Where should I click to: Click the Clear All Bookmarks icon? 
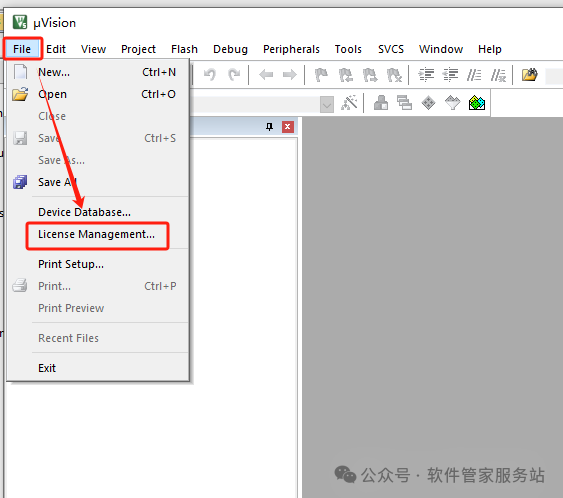click(x=394, y=75)
